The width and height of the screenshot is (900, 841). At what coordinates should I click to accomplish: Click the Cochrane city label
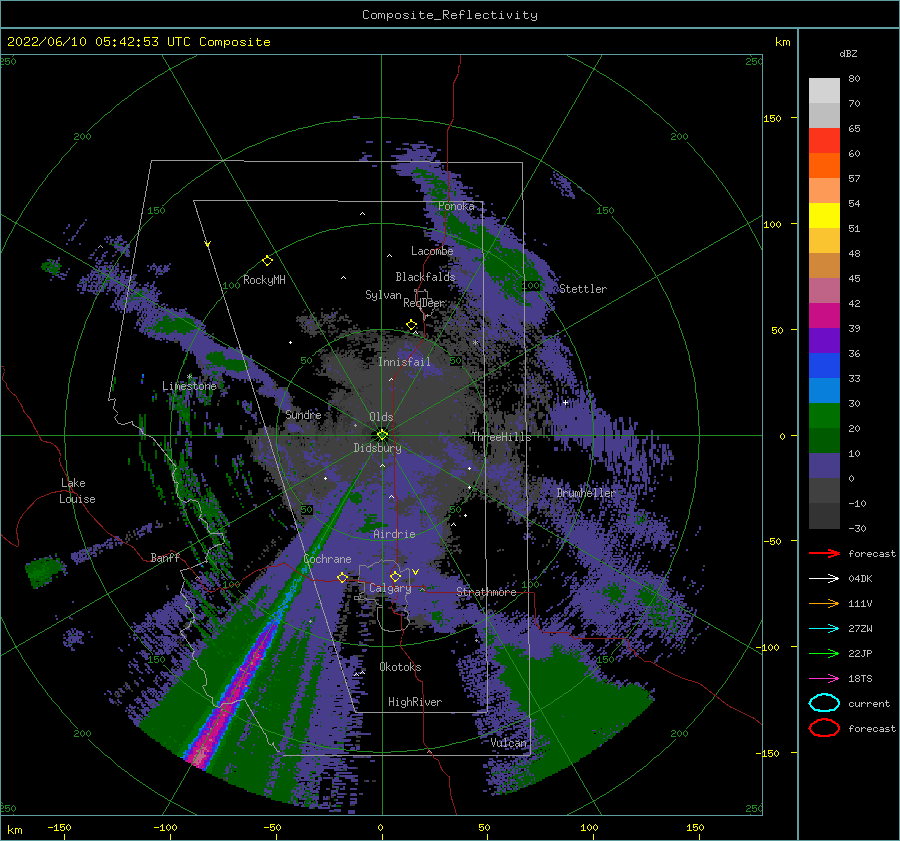[327, 559]
